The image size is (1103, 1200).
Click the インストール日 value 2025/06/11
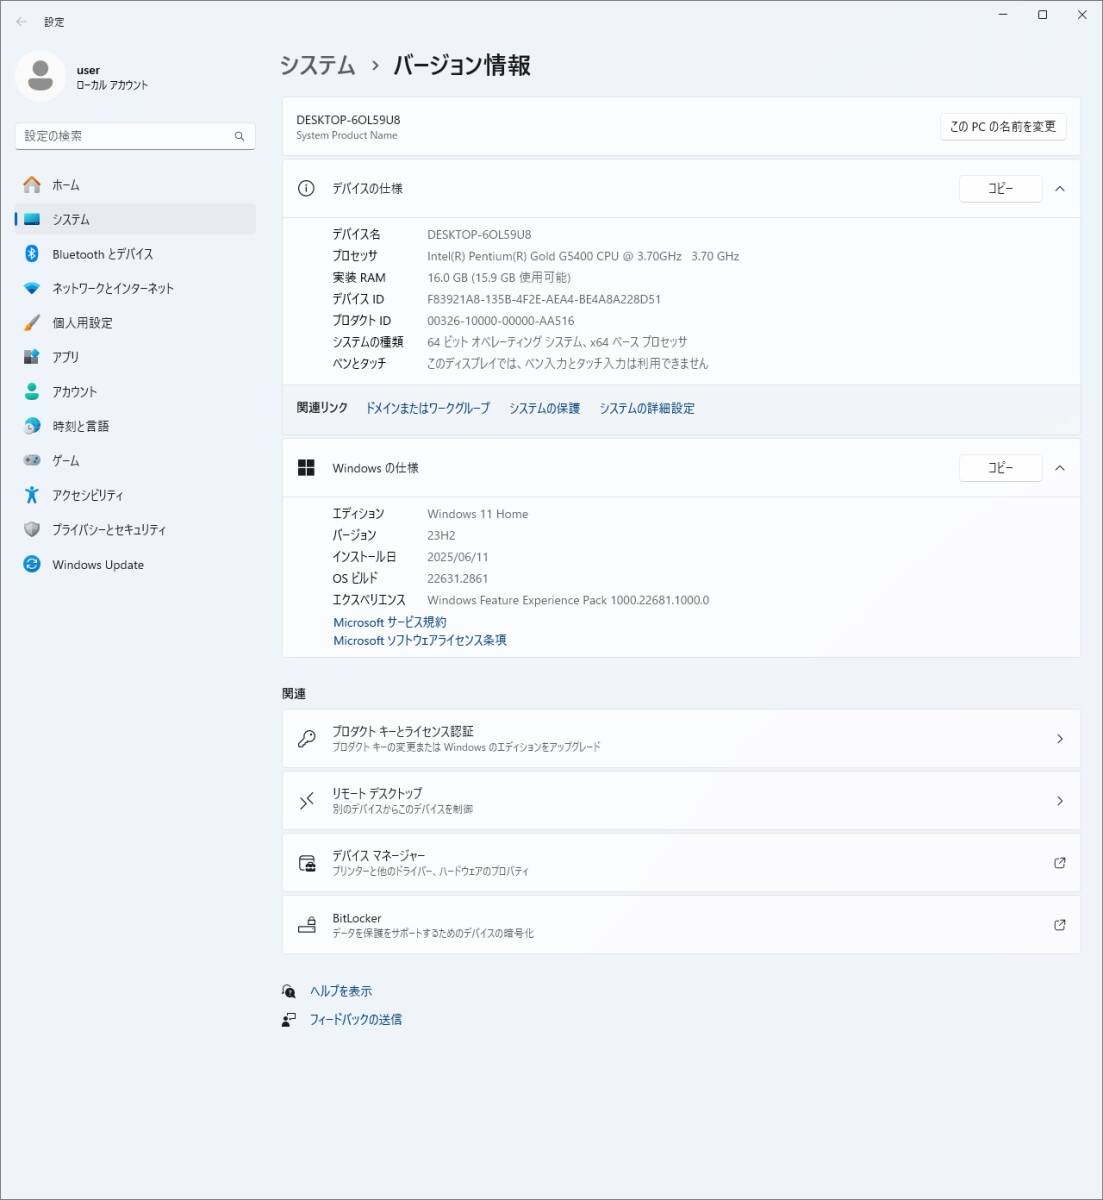click(458, 557)
